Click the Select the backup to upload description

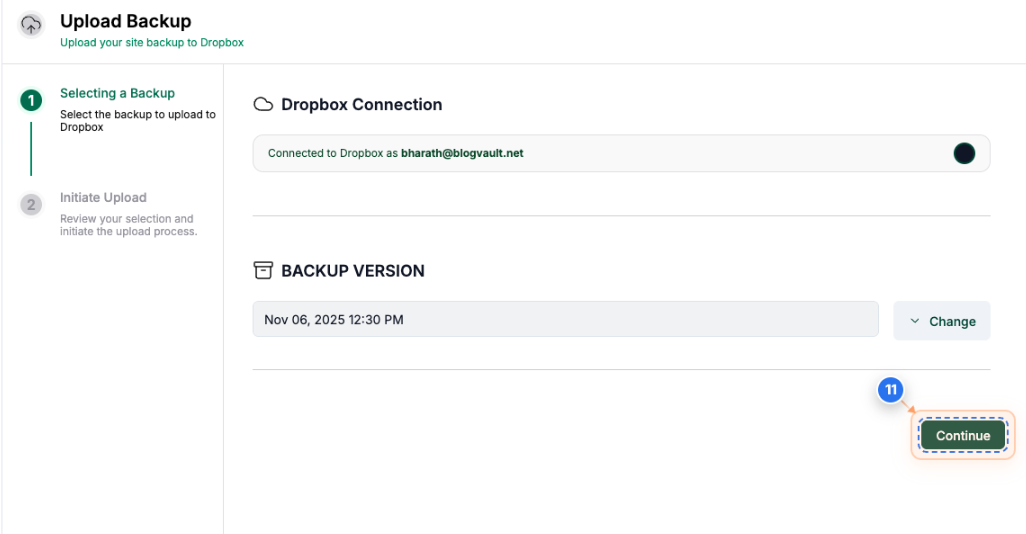pos(138,120)
